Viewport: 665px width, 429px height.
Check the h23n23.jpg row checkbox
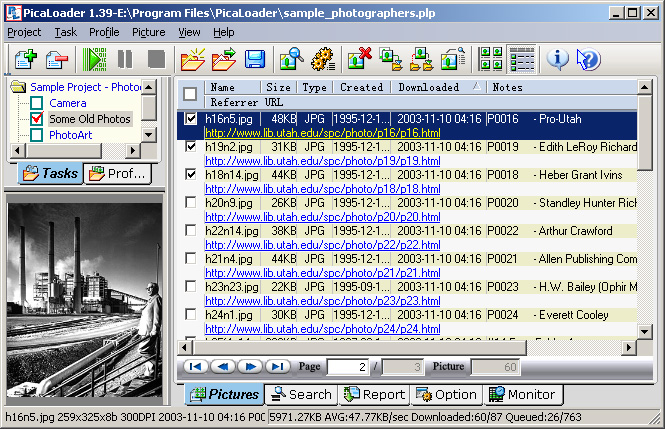(x=191, y=286)
